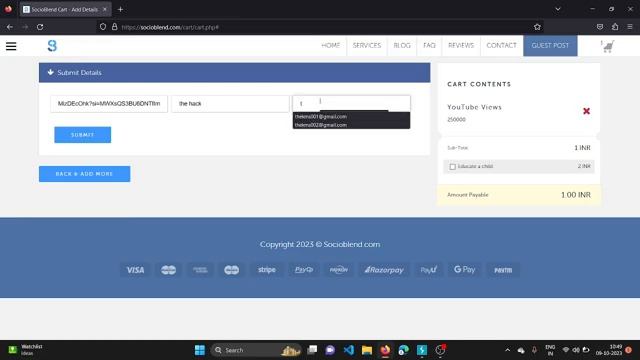Viewport: 640px width, 360px height.
Task: Select second Gmail autocomplete suggestion
Action: pos(351,125)
